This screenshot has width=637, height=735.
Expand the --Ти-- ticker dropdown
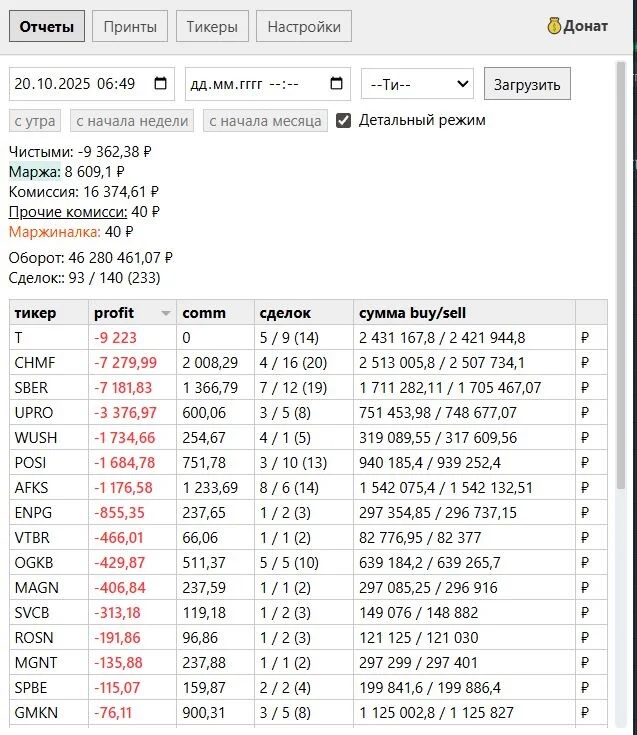point(417,84)
